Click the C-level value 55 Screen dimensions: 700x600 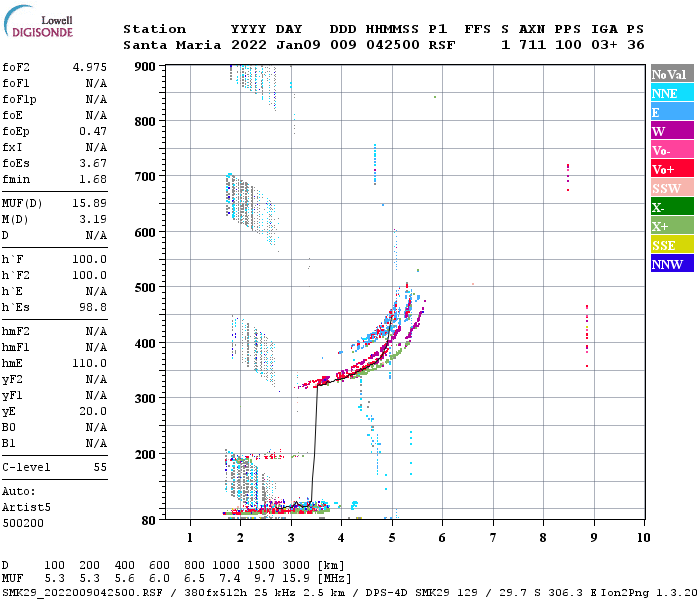pos(100,467)
